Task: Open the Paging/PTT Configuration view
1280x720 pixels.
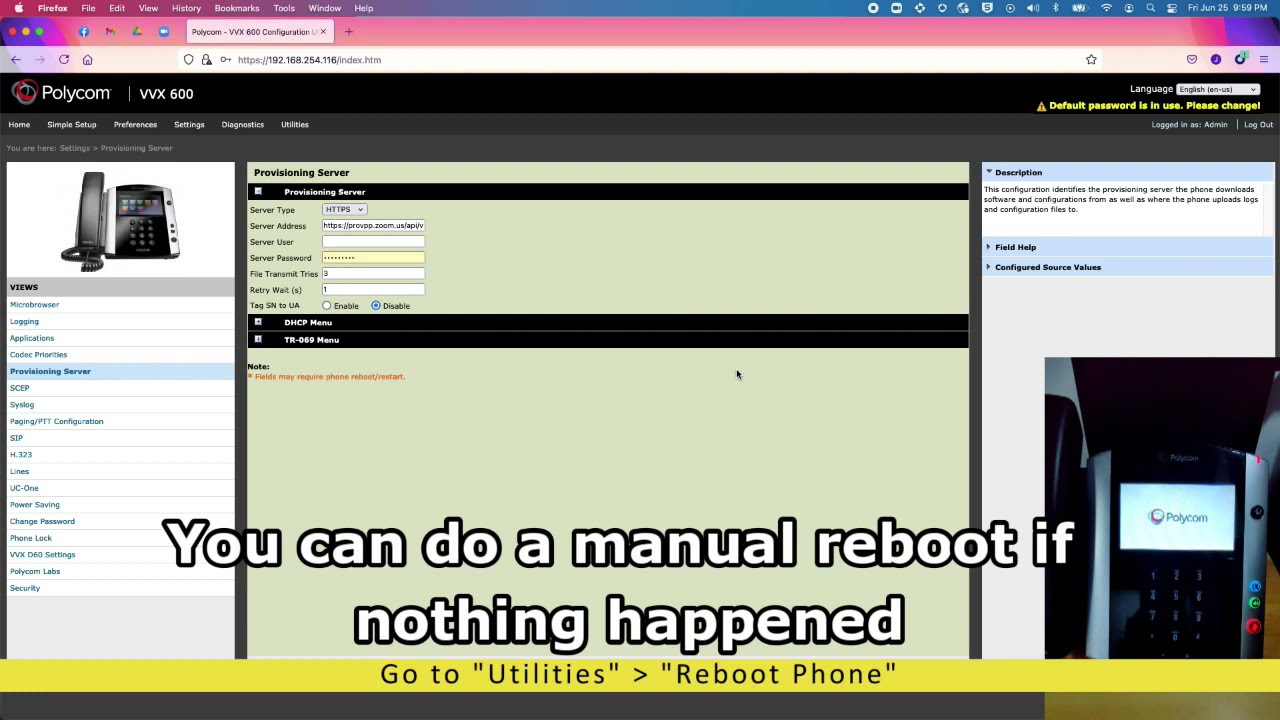Action: (57, 422)
